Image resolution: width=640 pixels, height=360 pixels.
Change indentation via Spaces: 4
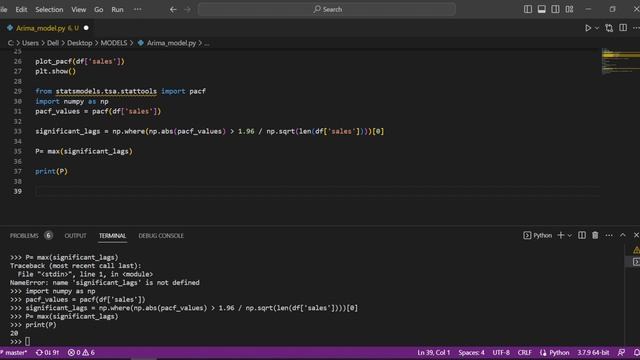click(x=471, y=352)
